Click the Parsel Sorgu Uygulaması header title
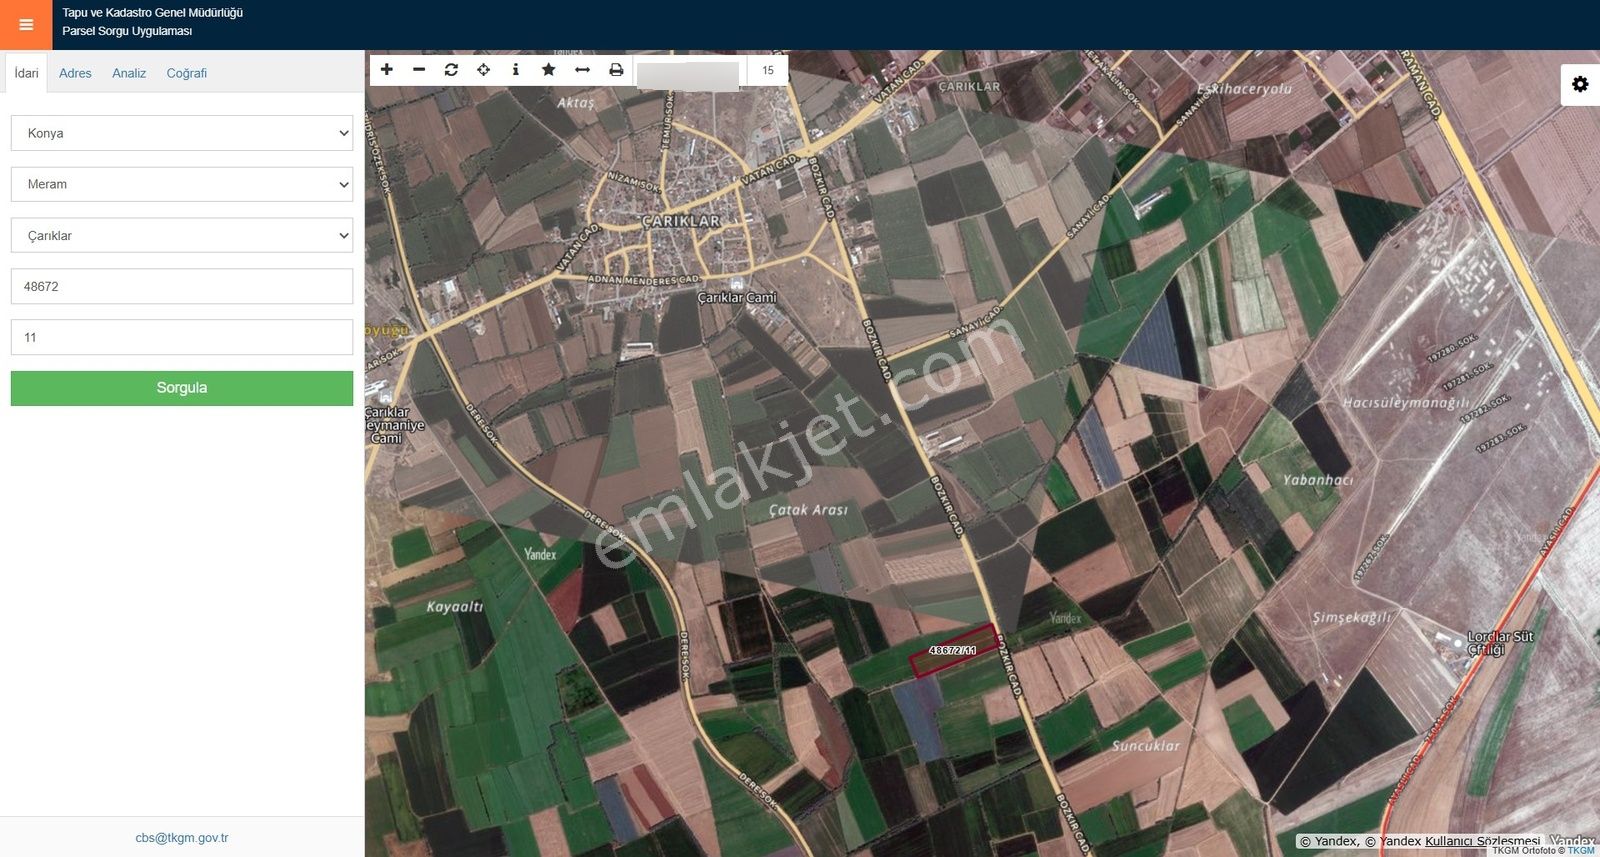Viewport: 1600px width, 857px height. [x=127, y=31]
